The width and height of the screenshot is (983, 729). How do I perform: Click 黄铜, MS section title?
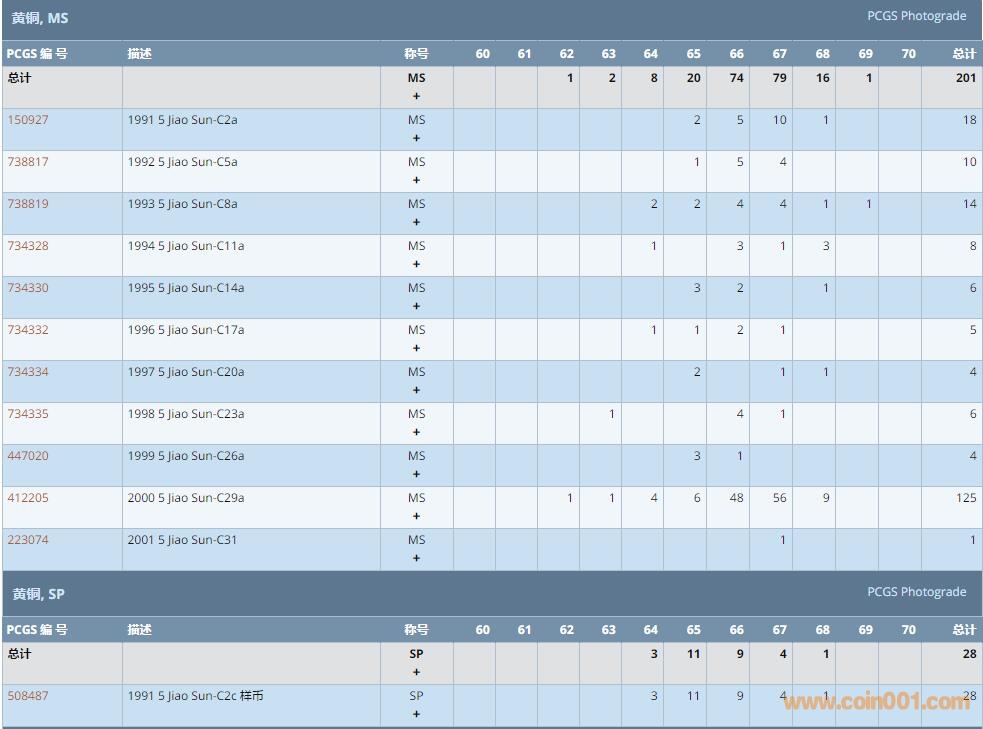(40, 18)
